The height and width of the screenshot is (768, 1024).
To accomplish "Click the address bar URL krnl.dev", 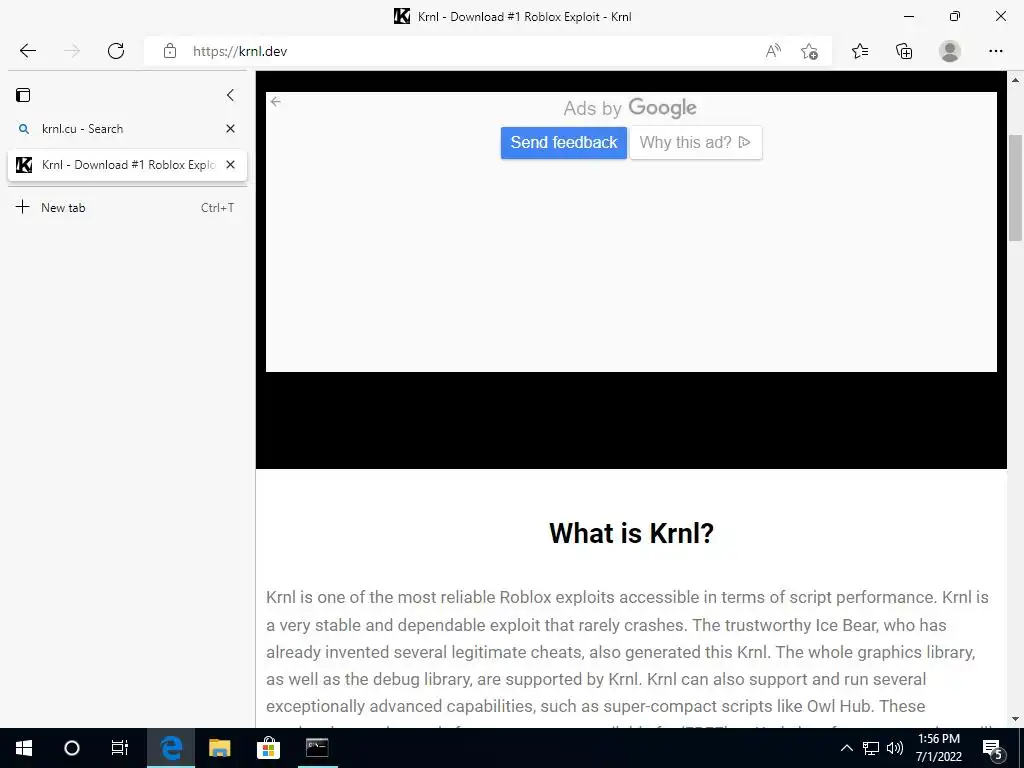I will (x=240, y=51).
